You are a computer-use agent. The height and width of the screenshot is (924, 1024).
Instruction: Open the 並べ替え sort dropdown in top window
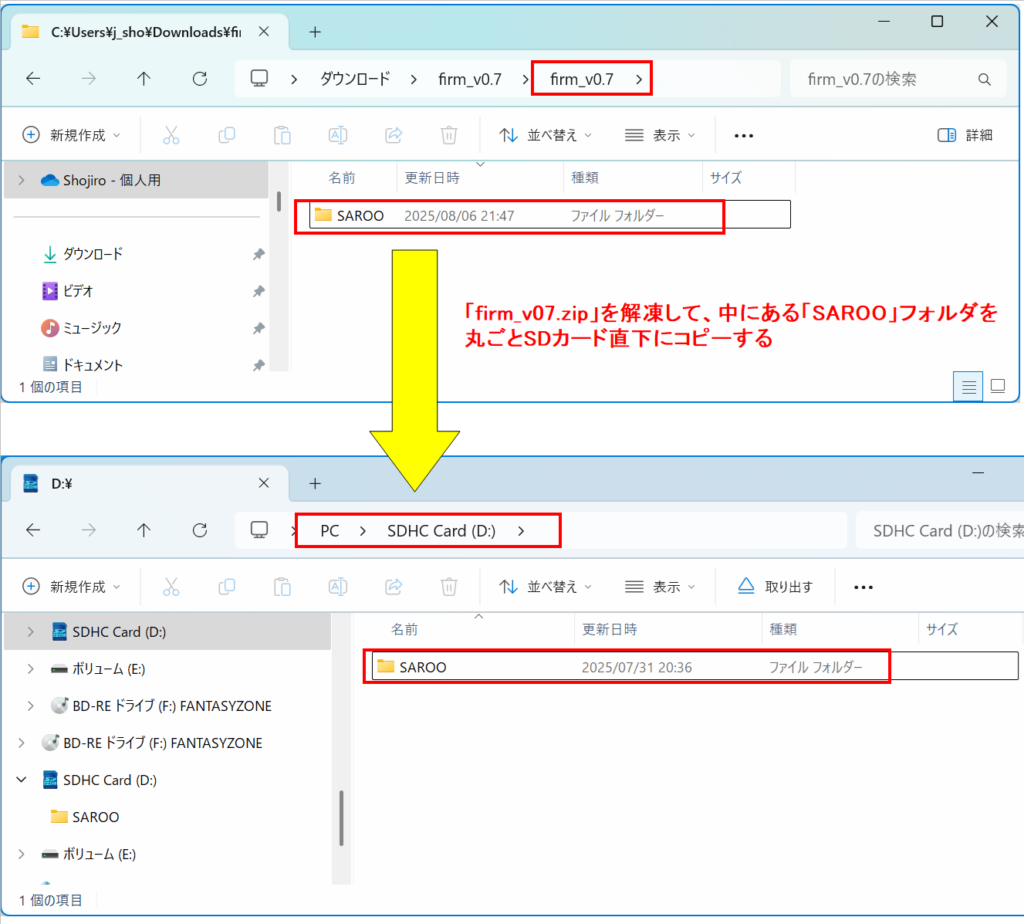546,135
